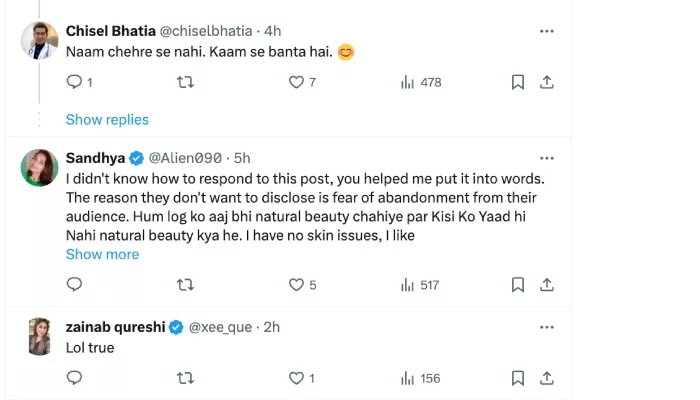
Task: Open more options on Sandhya's tweet
Action: point(546,158)
